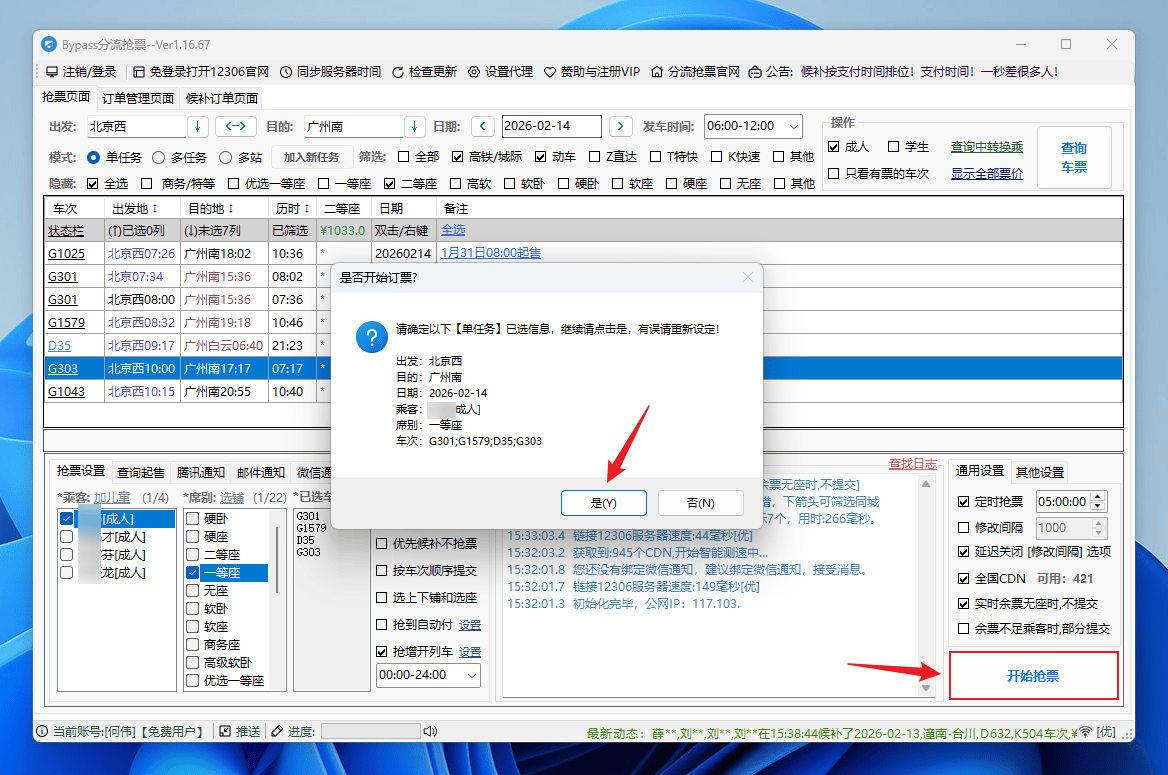
Task: Open the 查询中转换乘 link
Action: click(987, 146)
